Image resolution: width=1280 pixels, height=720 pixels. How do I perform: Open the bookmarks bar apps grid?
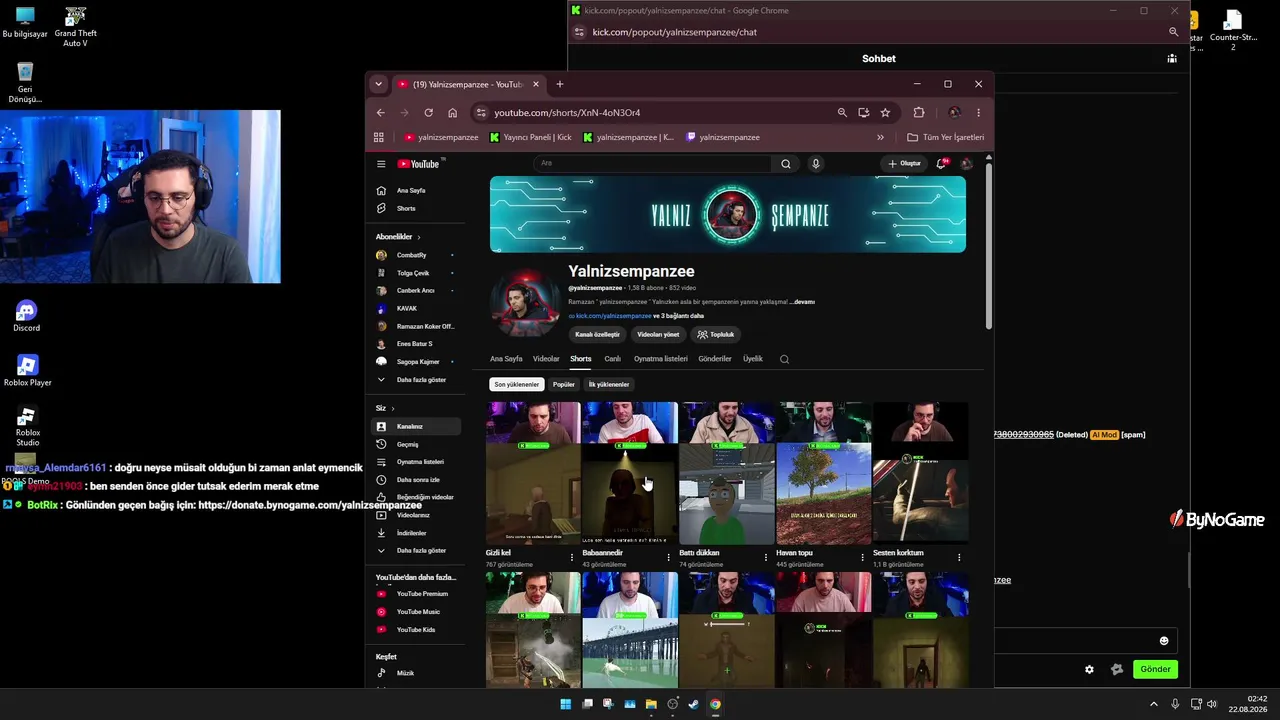[x=379, y=137]
